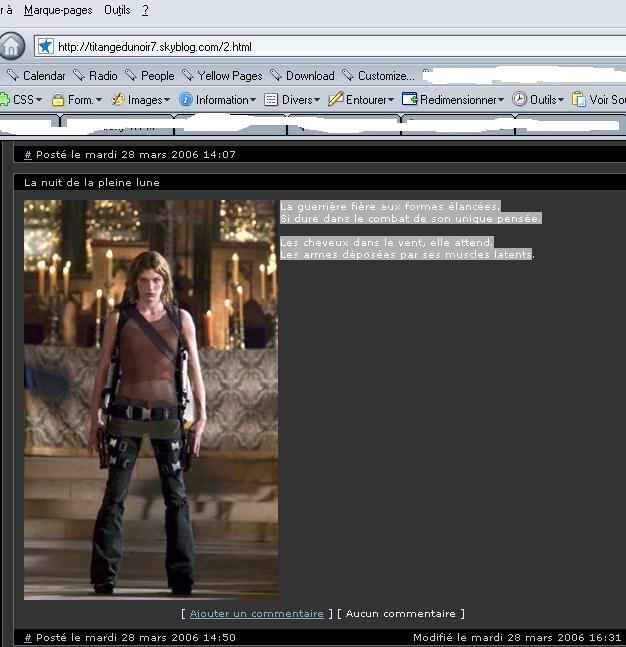Screen dimensions: 626x647
Task: Click the tag icon beside Radio
Action: point(79,75)
